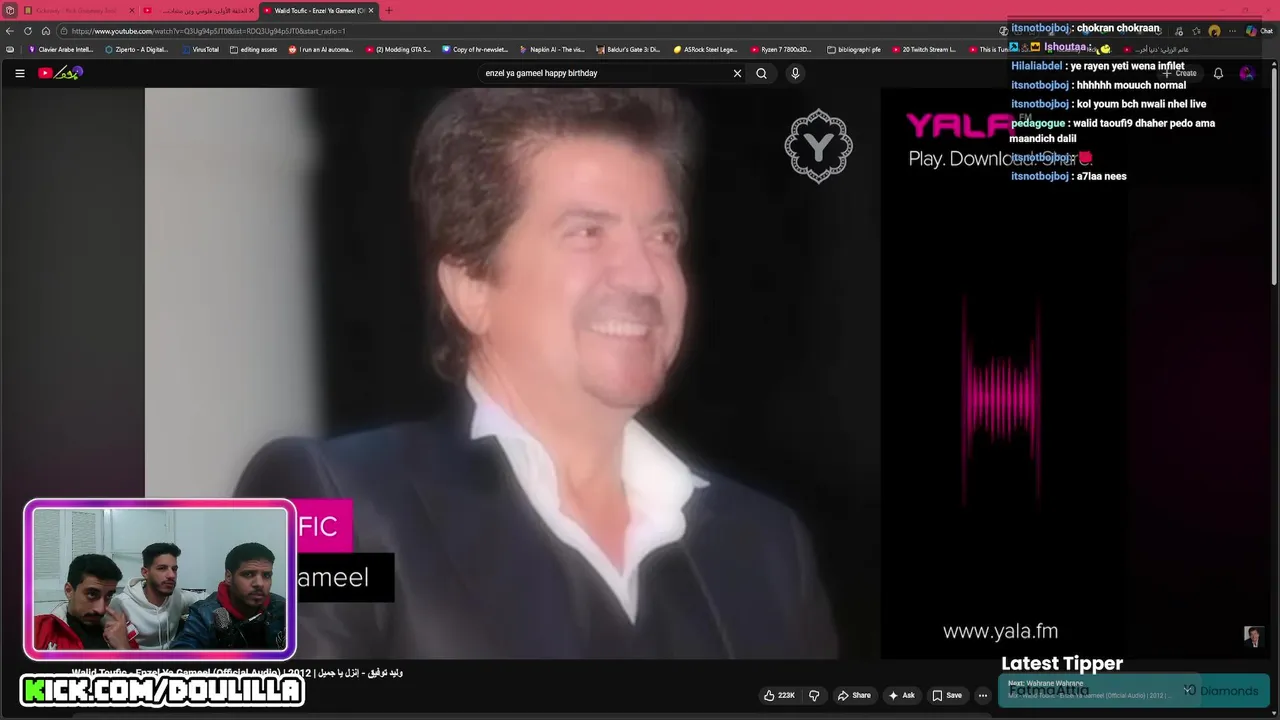Open the 20 Twitch Stream bookmark
Screen dimensions: 1280x720
point(924,49)
